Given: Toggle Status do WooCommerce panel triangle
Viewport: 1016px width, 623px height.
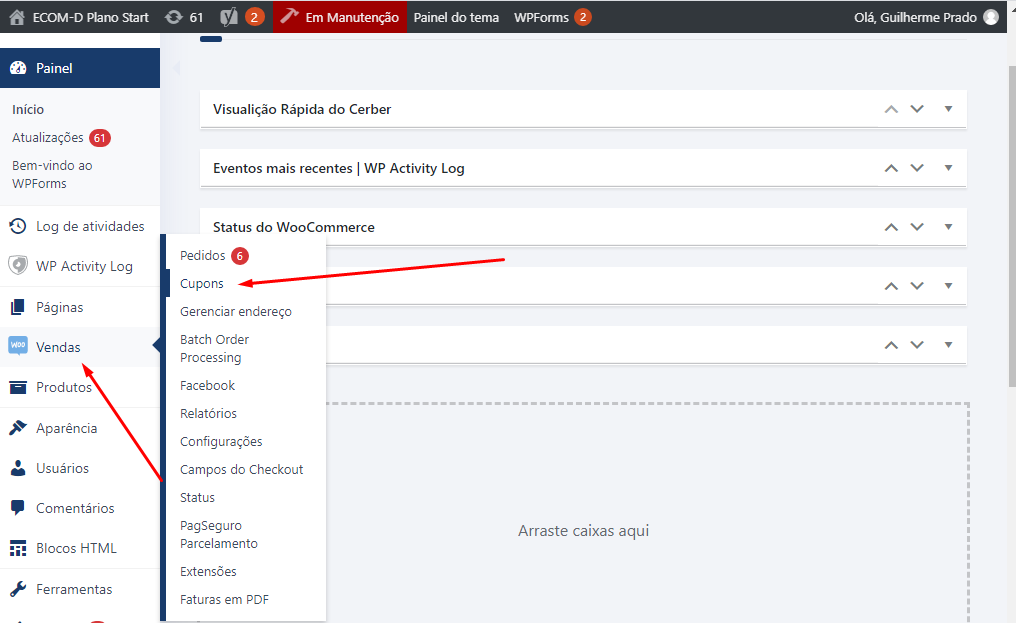Looking at the screenshot, I should [949, 227].
